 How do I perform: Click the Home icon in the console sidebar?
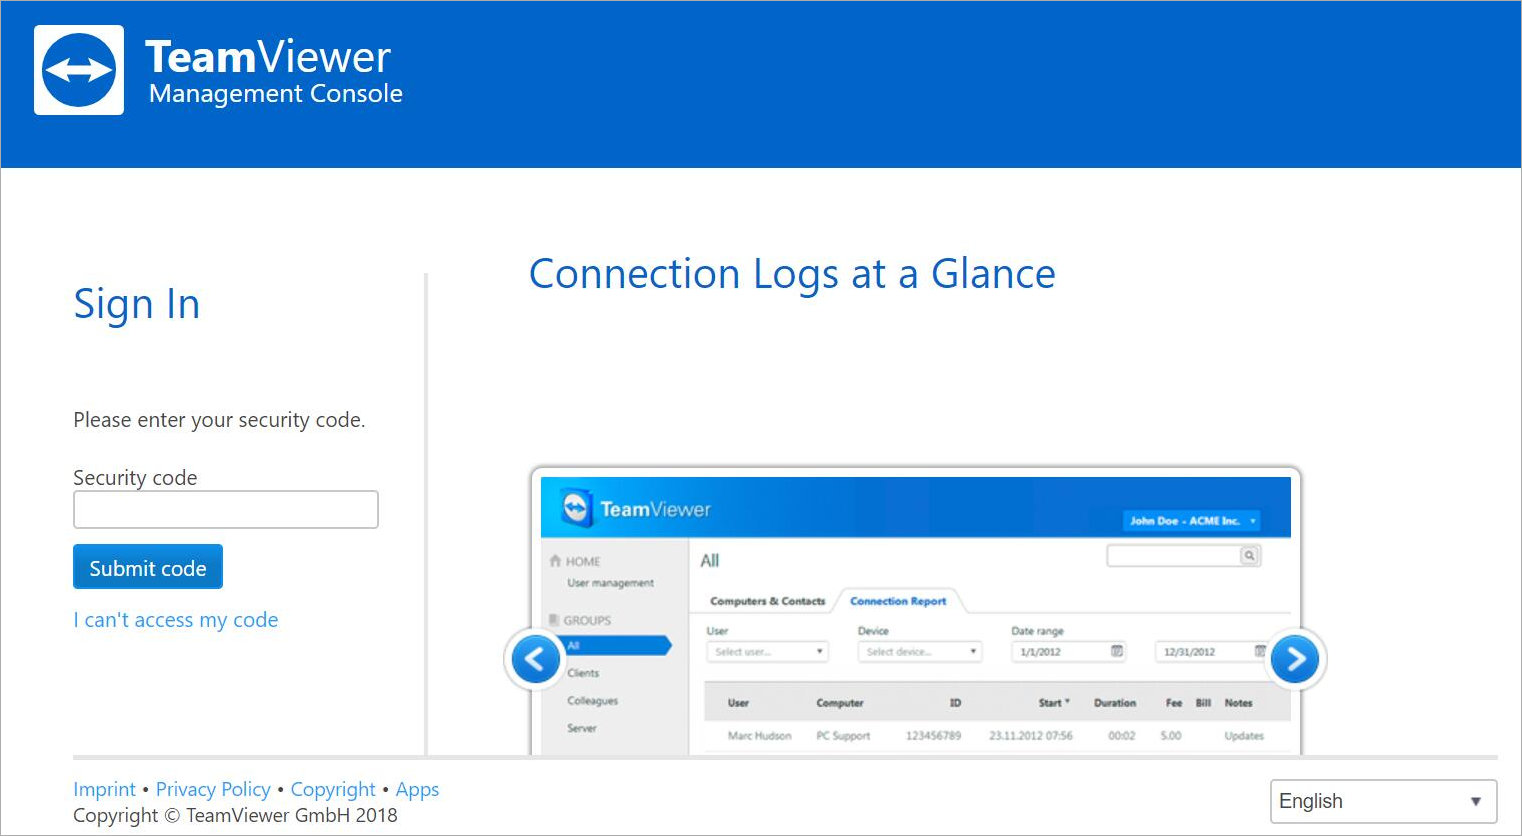[x=554, y=561]
